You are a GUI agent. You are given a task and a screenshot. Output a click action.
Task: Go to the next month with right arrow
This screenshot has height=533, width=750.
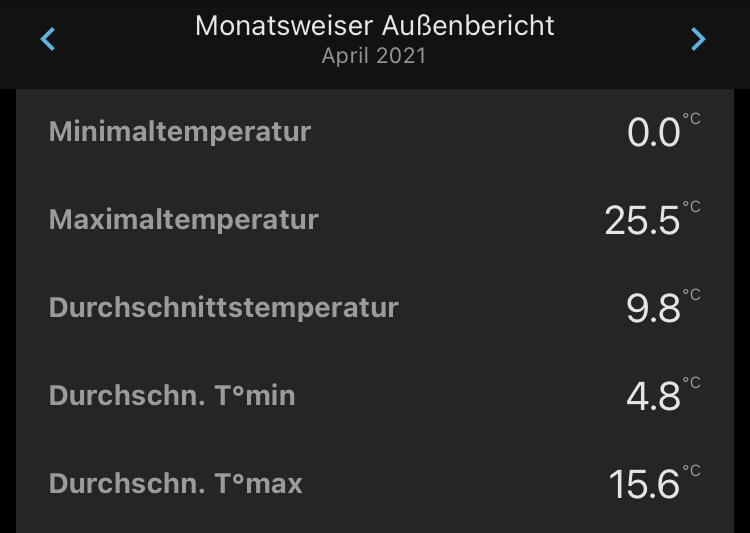pos(698,40)
